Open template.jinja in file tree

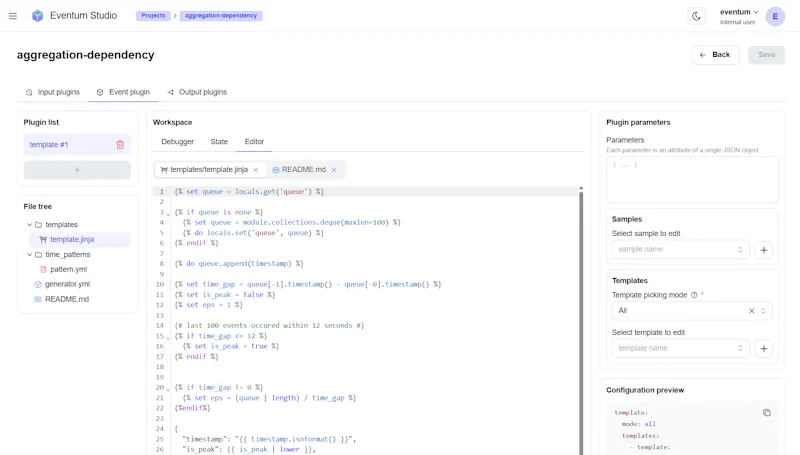(72, 239)
